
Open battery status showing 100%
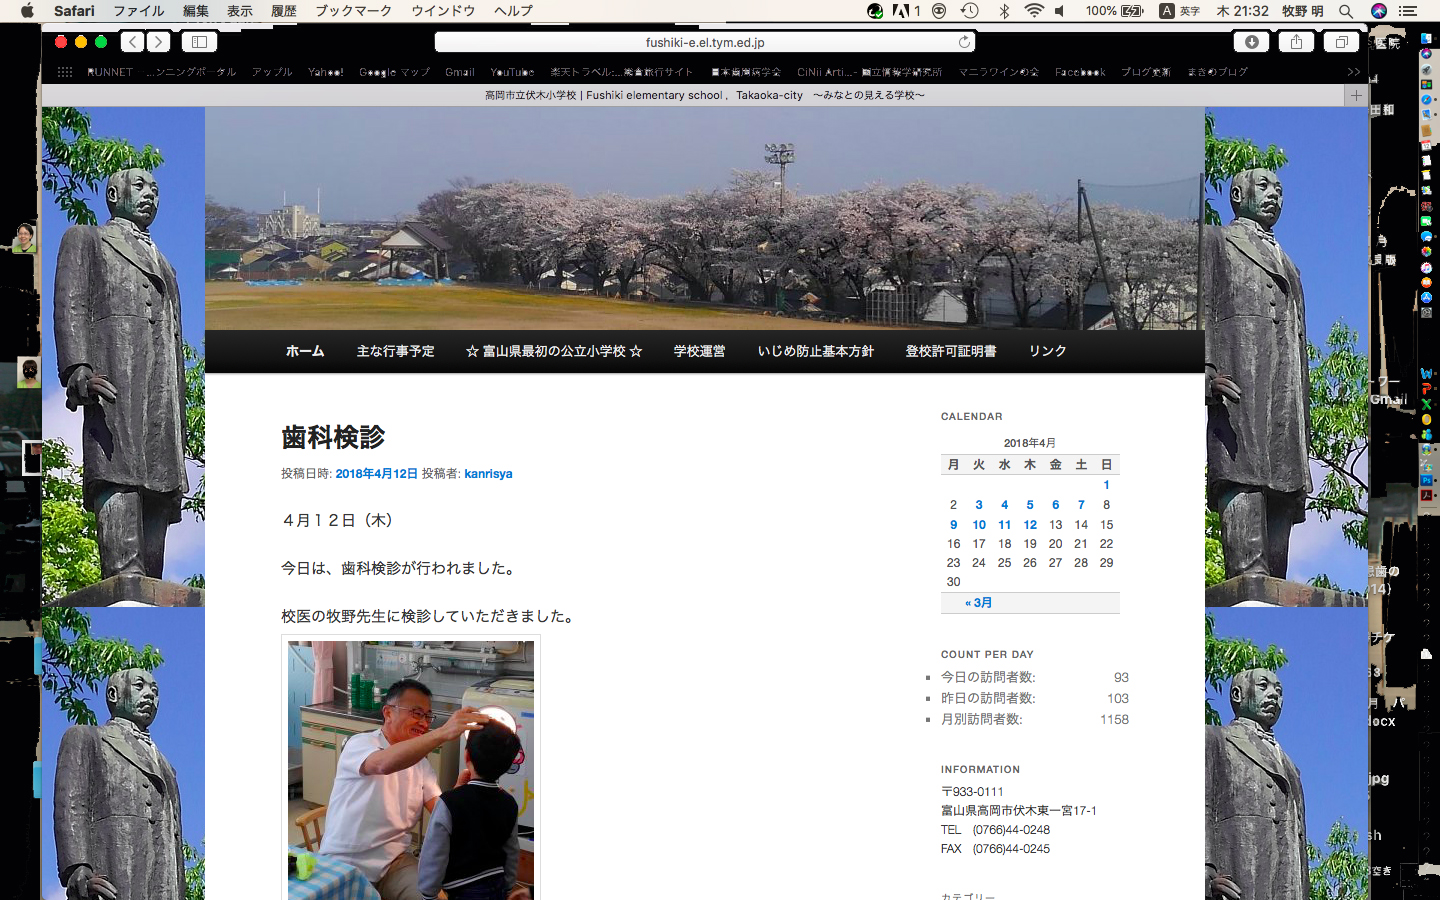(1114, 11)
